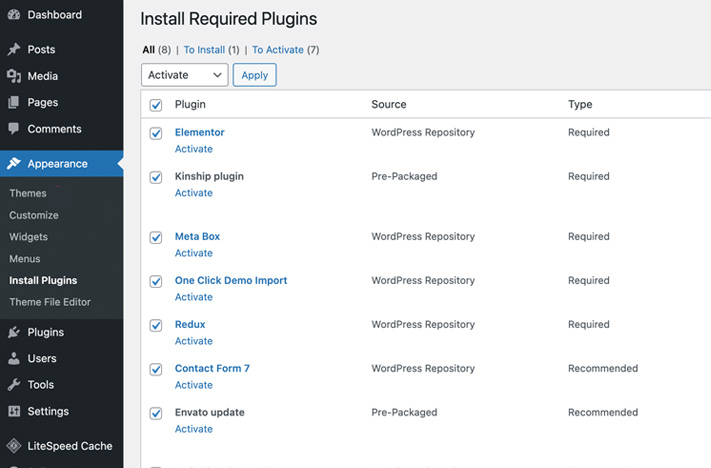711x468 pixels.
Task: Toggle the select-all checkbox in table header
Action: pos(156,105)
